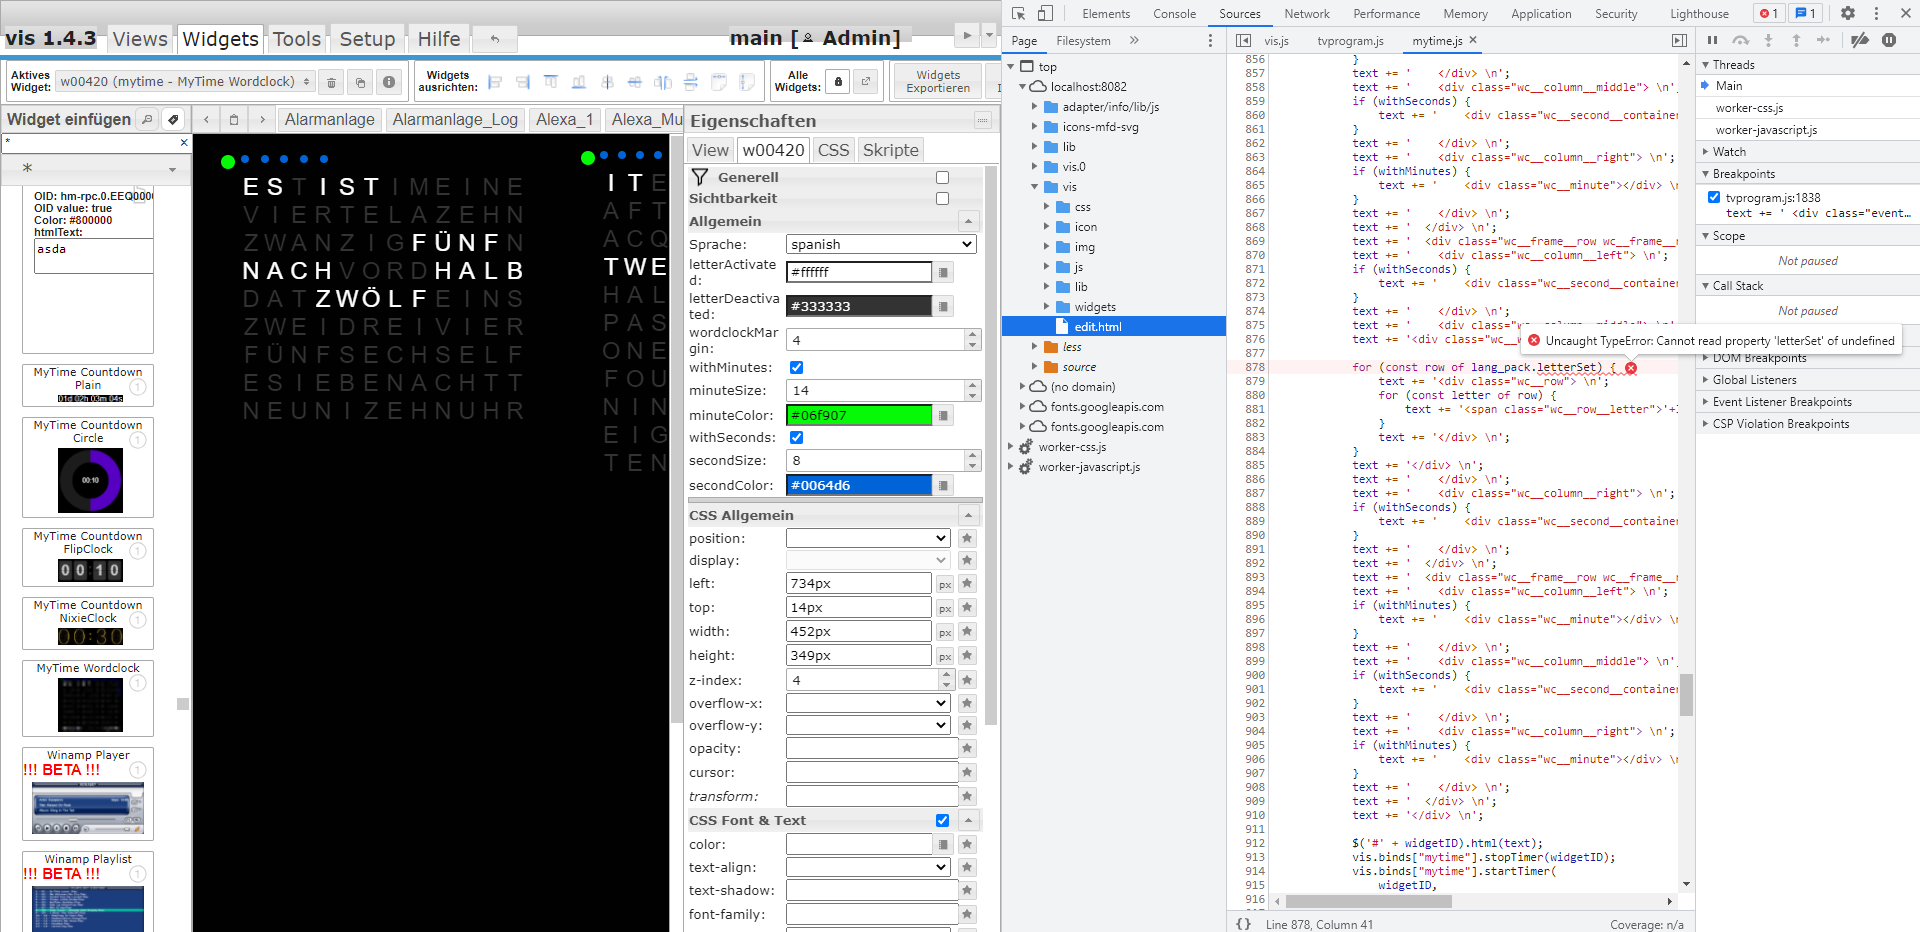Viewport: 1920px width, 932px height.
Task: Click the green minuteColor swatch field
Action: pyautogui.click(x=859, y=415)
